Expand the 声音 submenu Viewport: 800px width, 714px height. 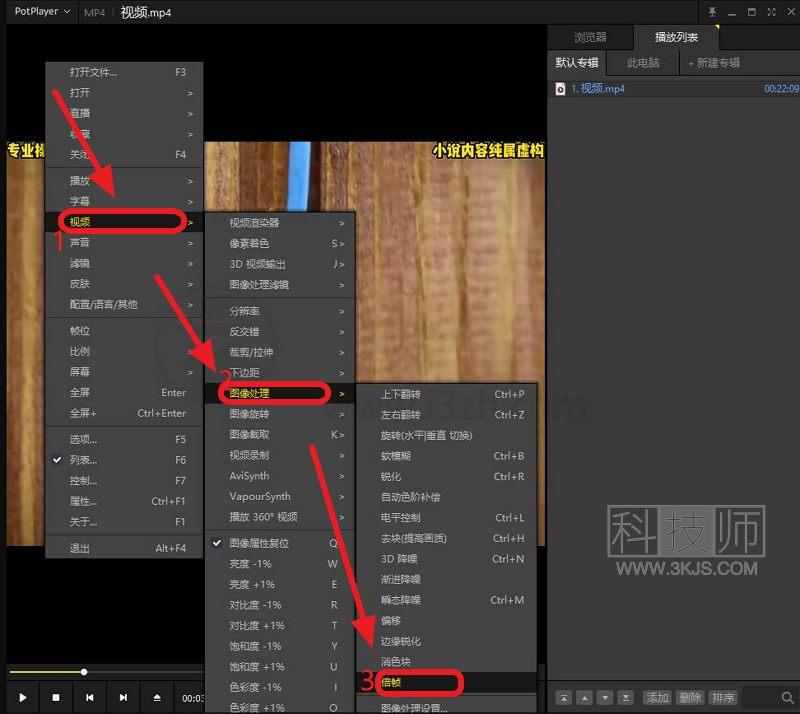(x=124, y=242)
